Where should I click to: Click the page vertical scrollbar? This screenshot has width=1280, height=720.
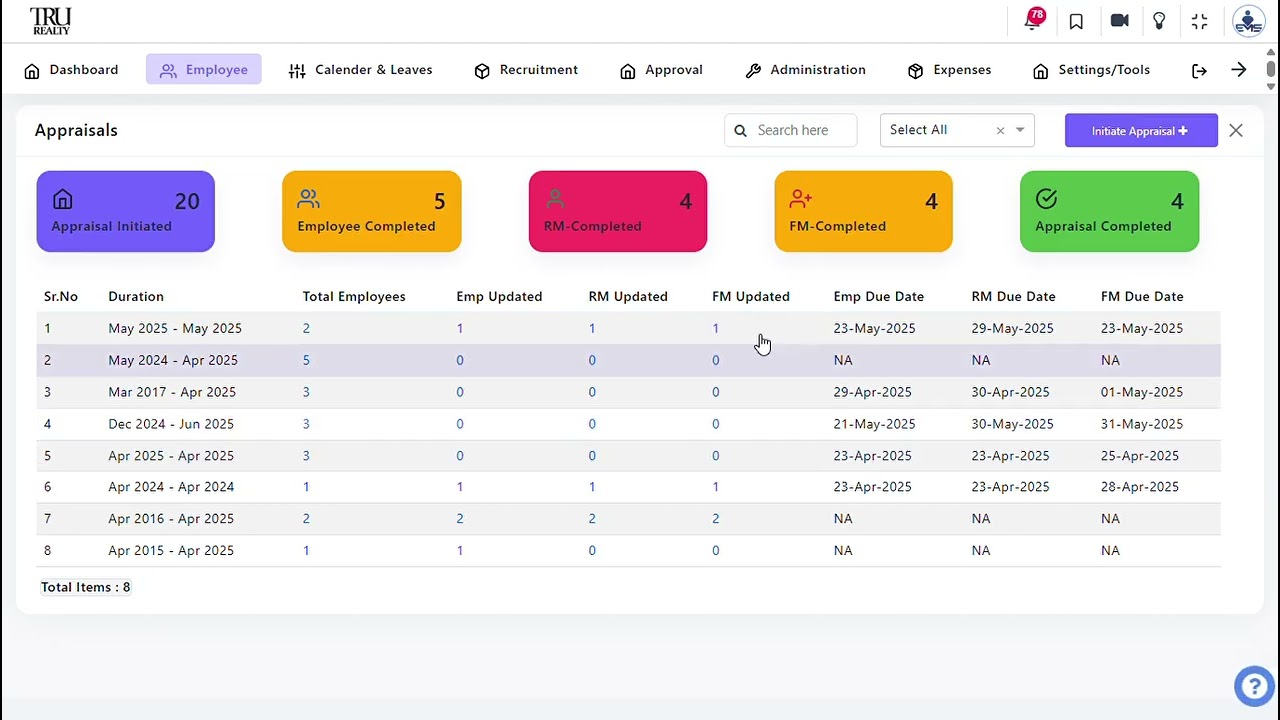(x=1271, y=68)
